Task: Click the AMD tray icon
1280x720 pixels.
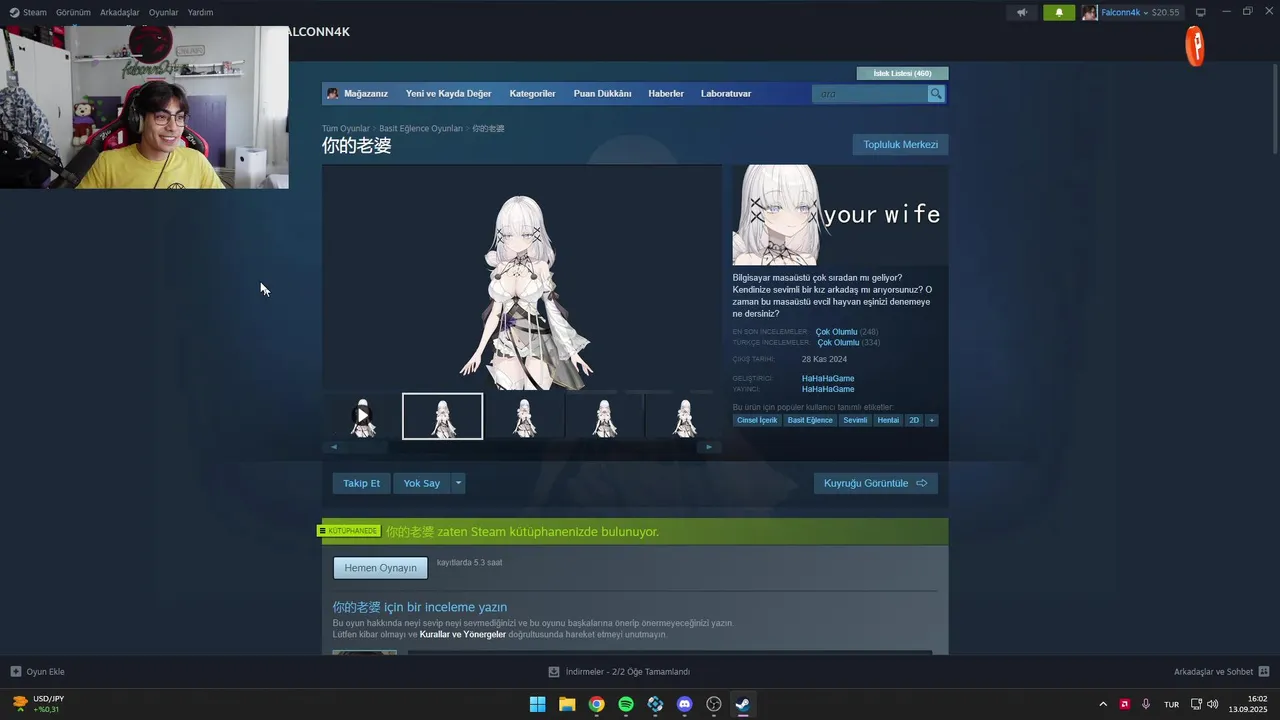Action: [x=1125, y=704]
